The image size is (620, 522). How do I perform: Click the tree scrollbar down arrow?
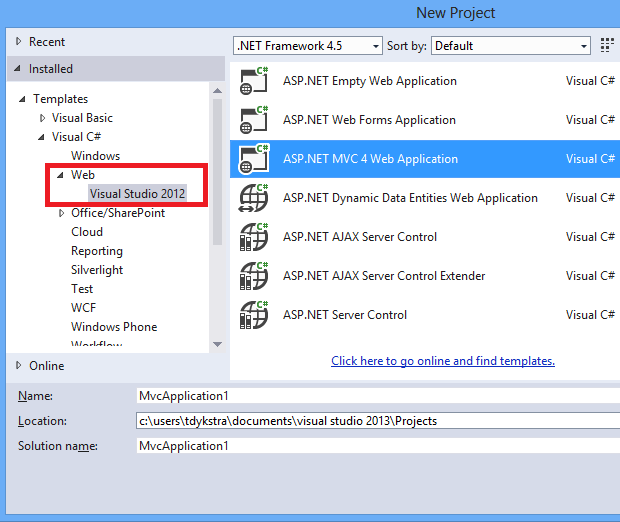217,344
